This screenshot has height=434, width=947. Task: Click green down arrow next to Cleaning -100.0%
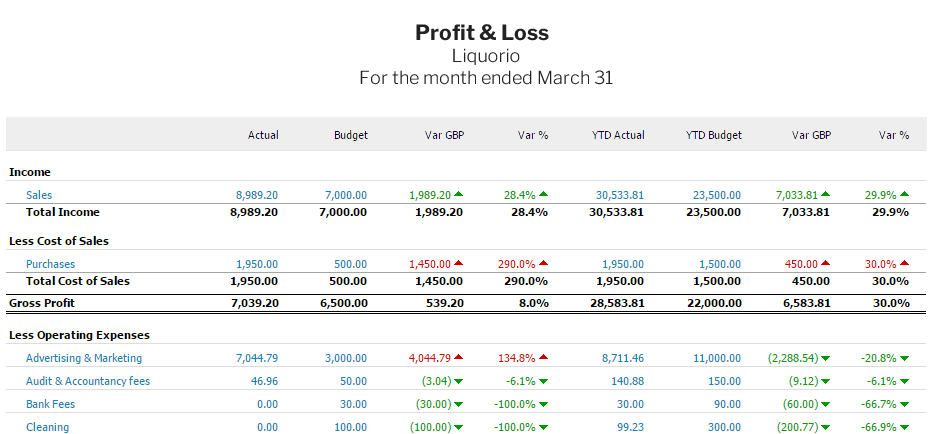543,427
